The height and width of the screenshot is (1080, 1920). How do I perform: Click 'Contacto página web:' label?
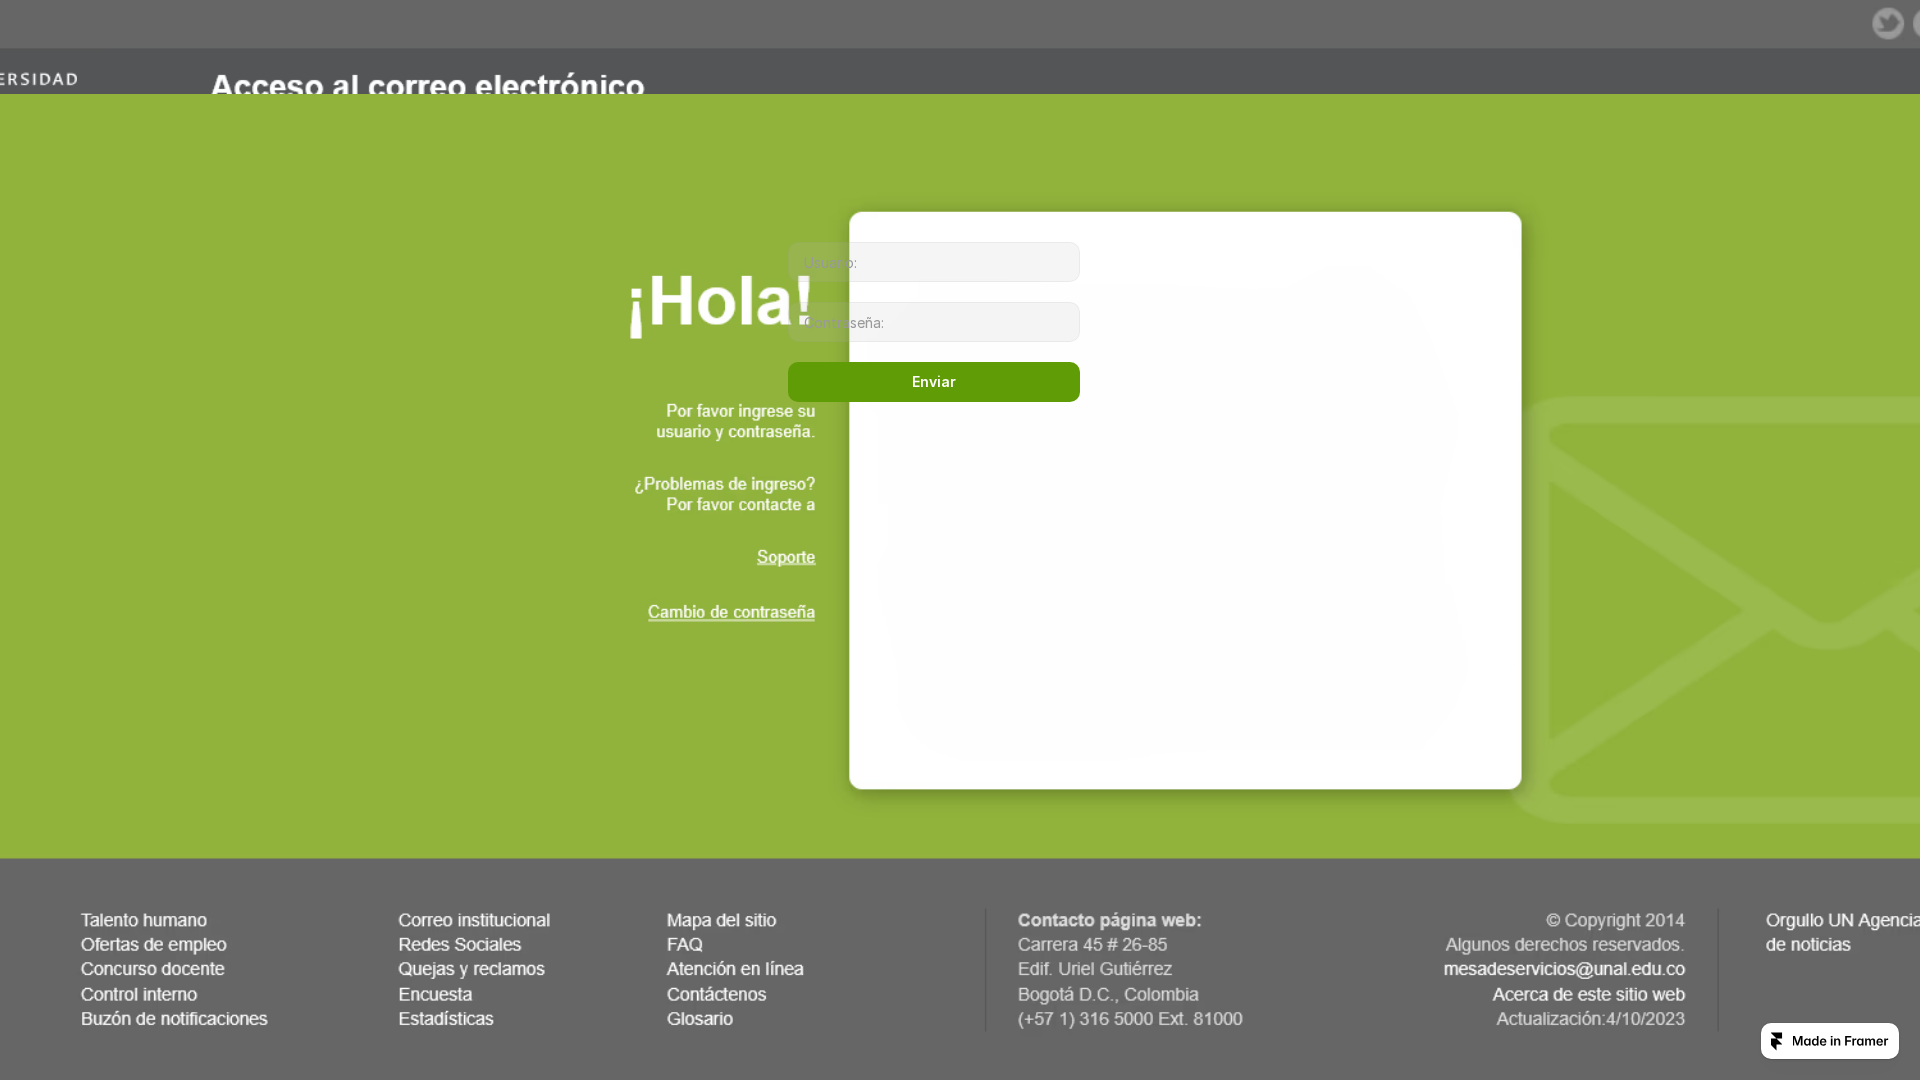1109,920
